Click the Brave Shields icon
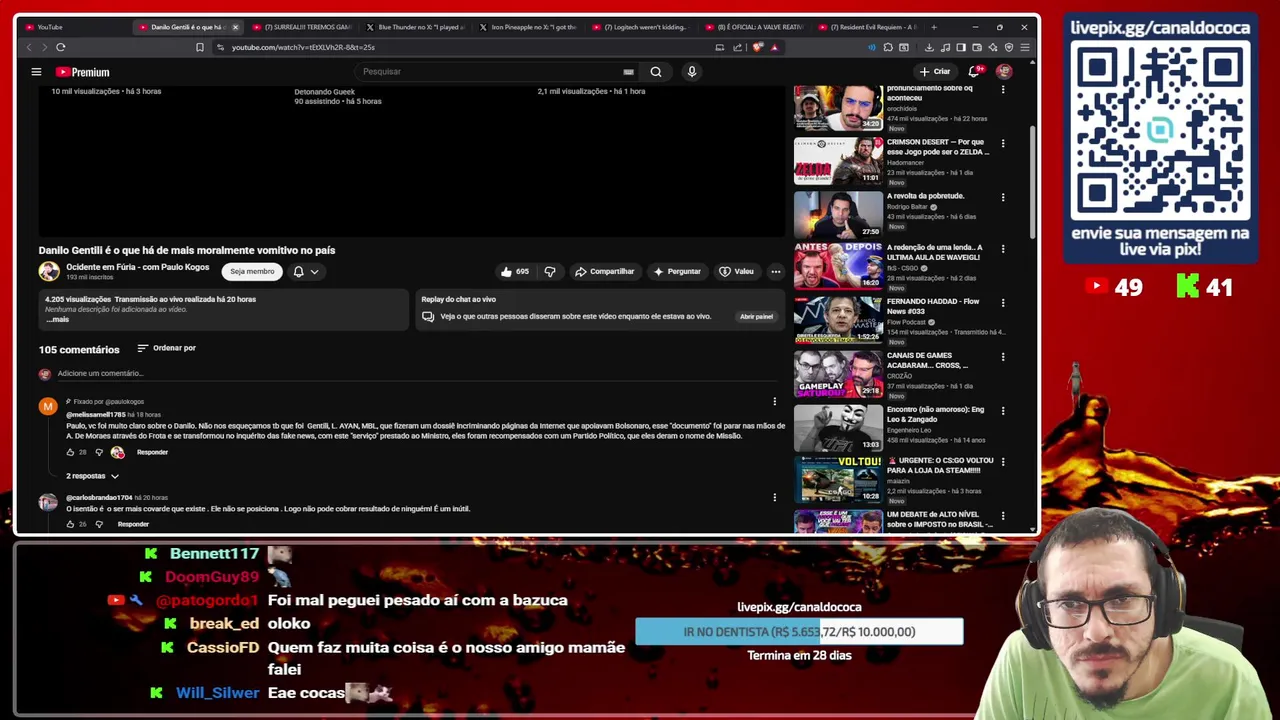This screenshot has height=720, width=1280. pos(757,47)
